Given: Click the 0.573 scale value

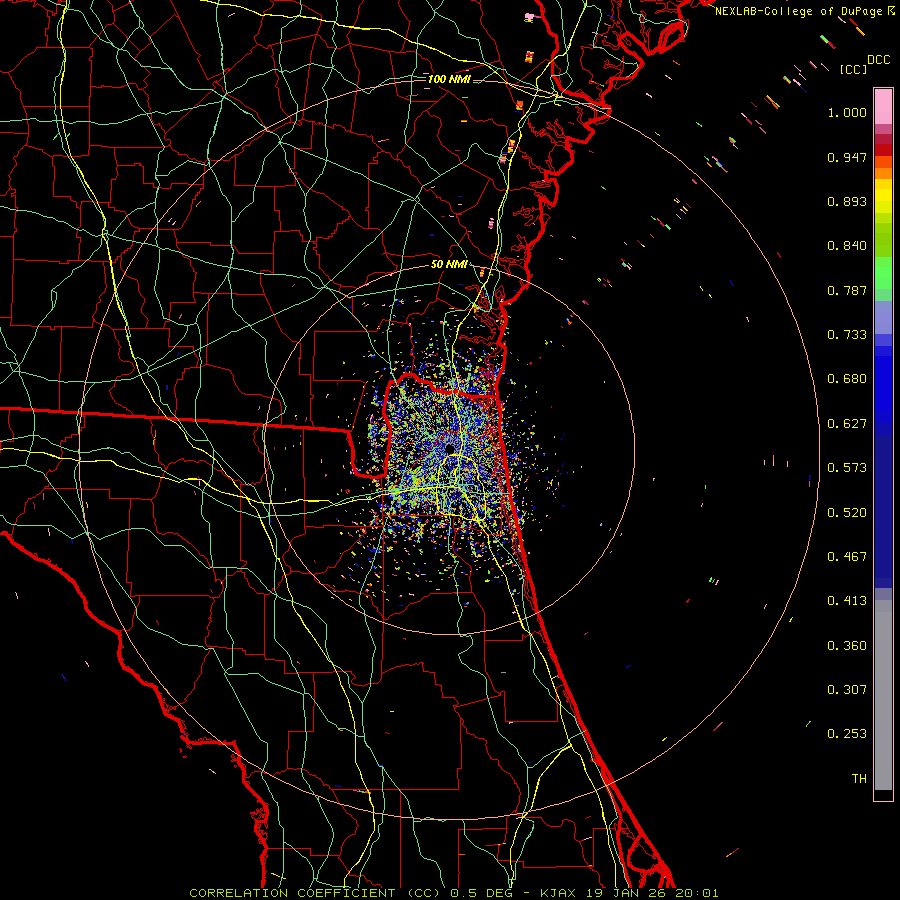Looking at the screenshot, I should click(x=847, y=468).
